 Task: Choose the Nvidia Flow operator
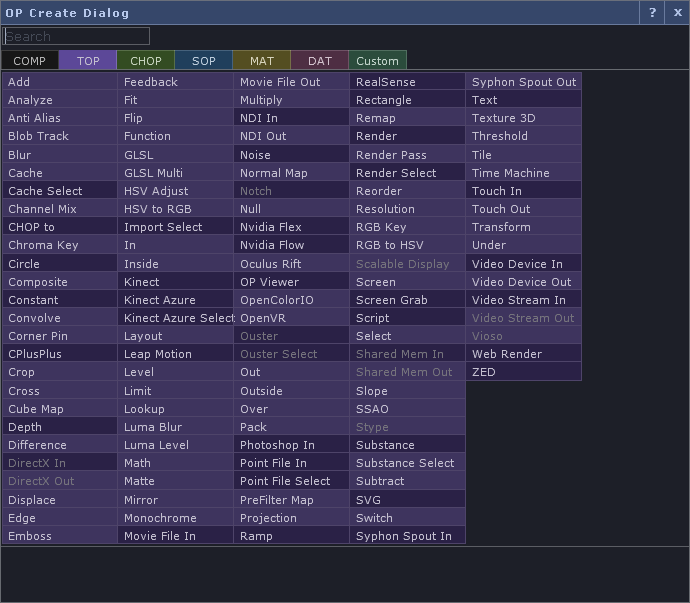[291, 245]
